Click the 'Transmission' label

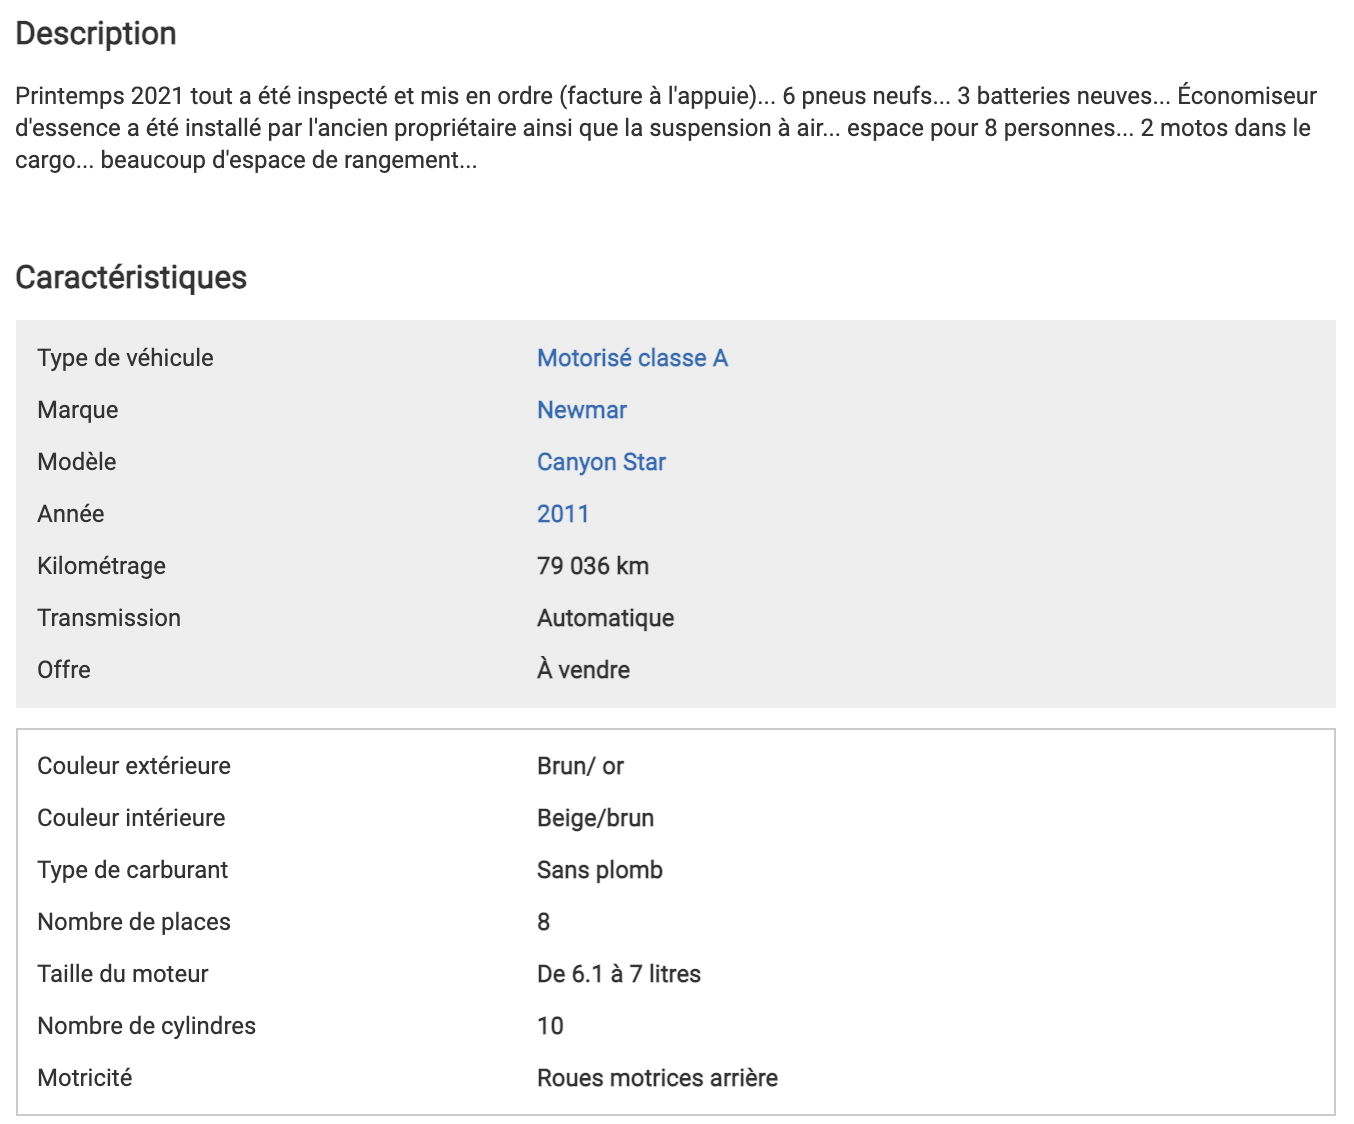point(109,618)
